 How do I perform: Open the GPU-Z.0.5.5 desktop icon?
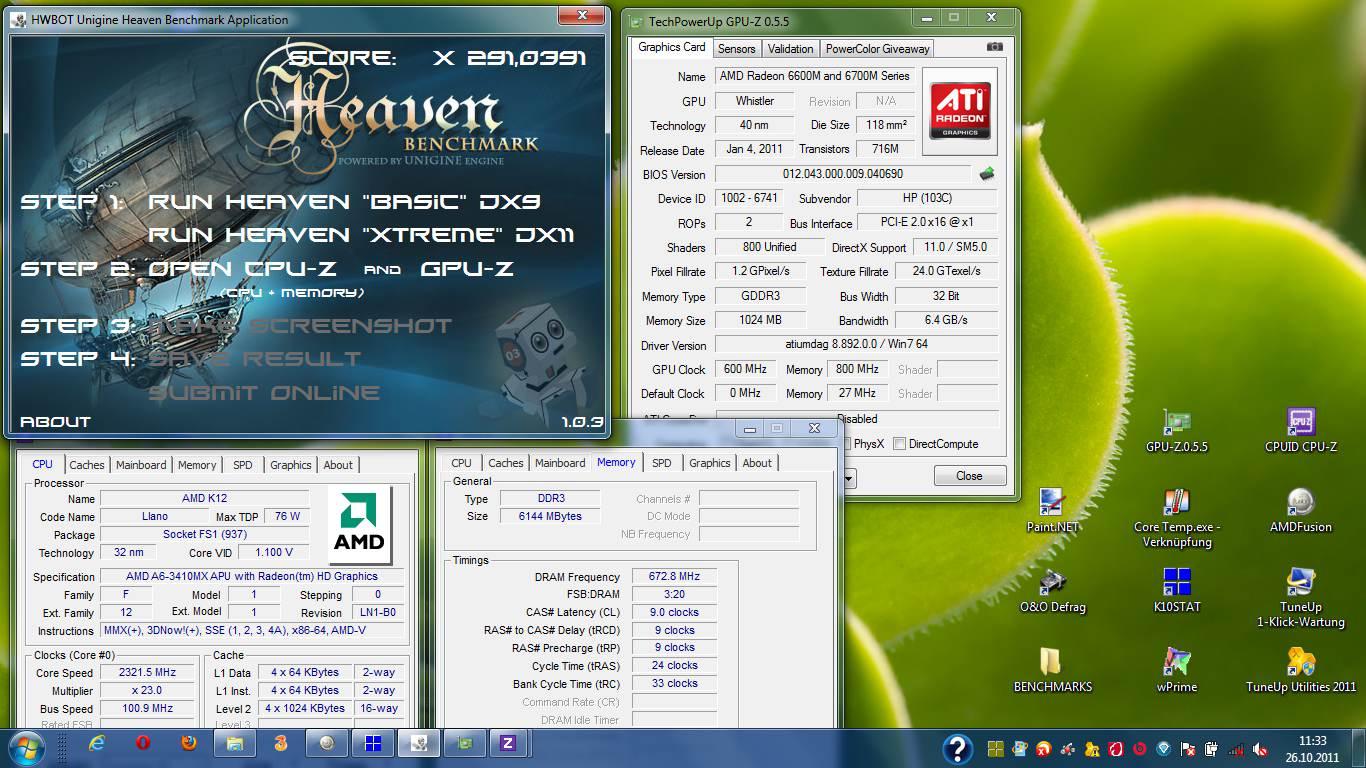click(1176, 431)
